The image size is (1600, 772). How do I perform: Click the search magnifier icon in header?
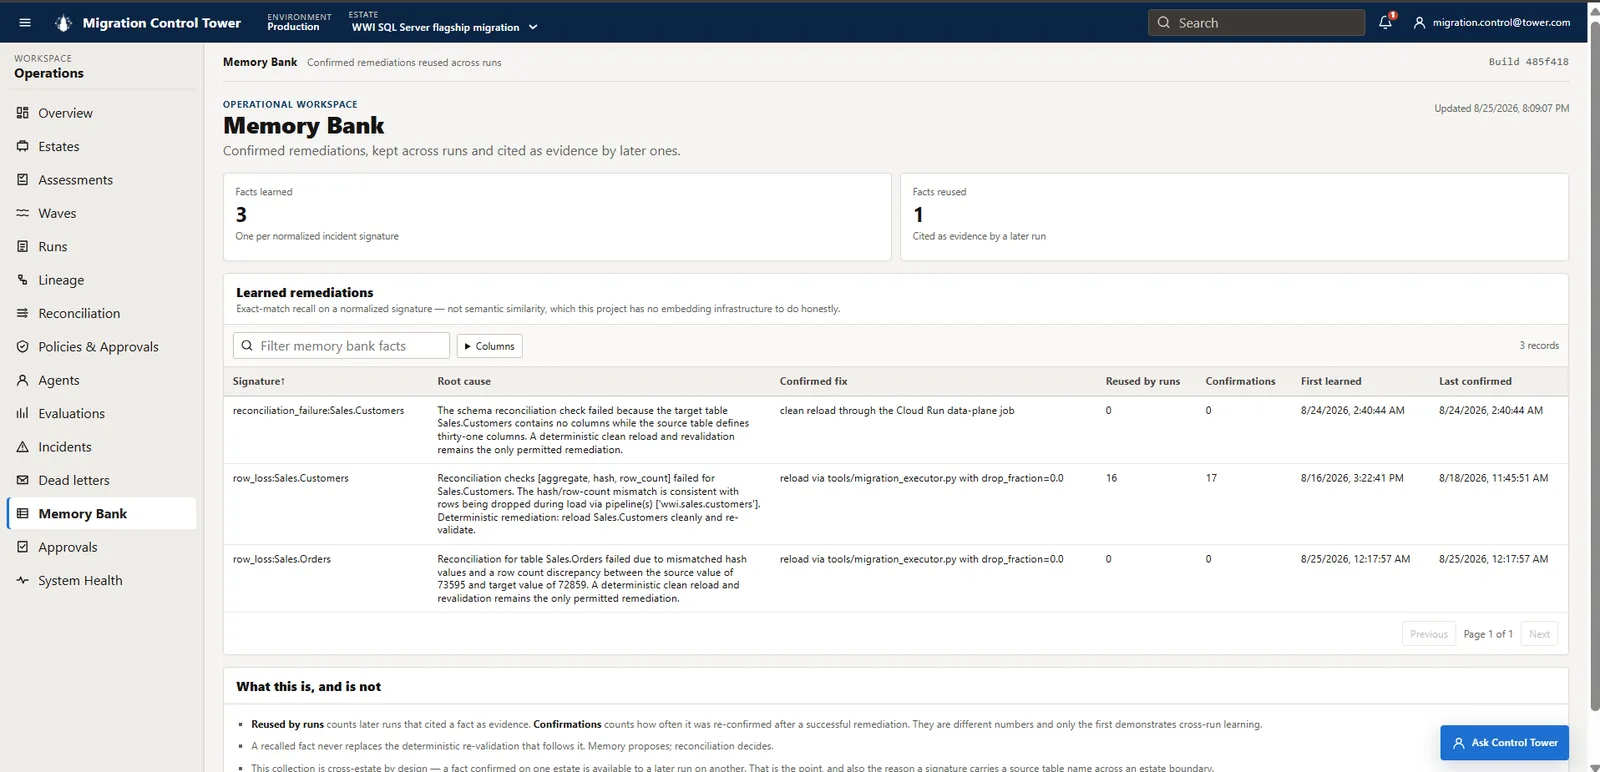(1163, 22)
